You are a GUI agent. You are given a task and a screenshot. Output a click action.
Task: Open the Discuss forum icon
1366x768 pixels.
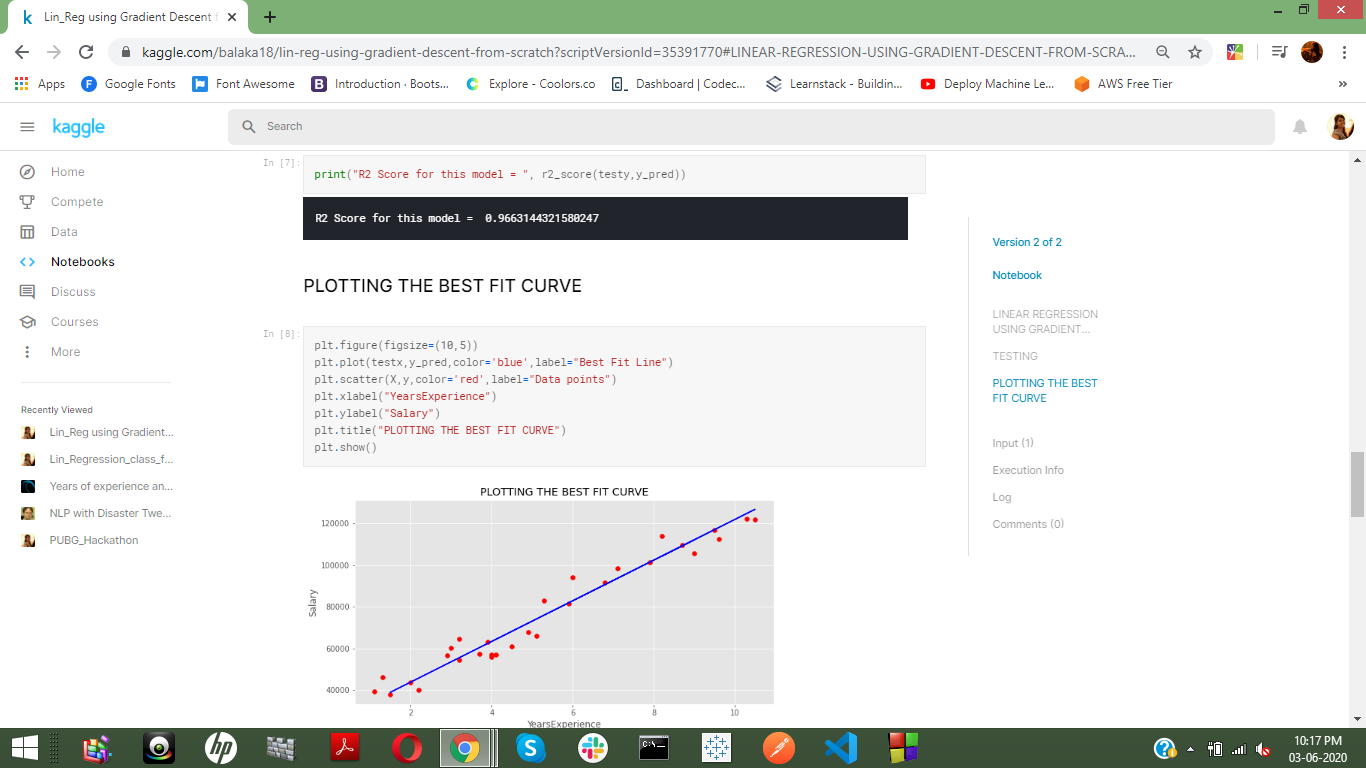tap(26, 291)
